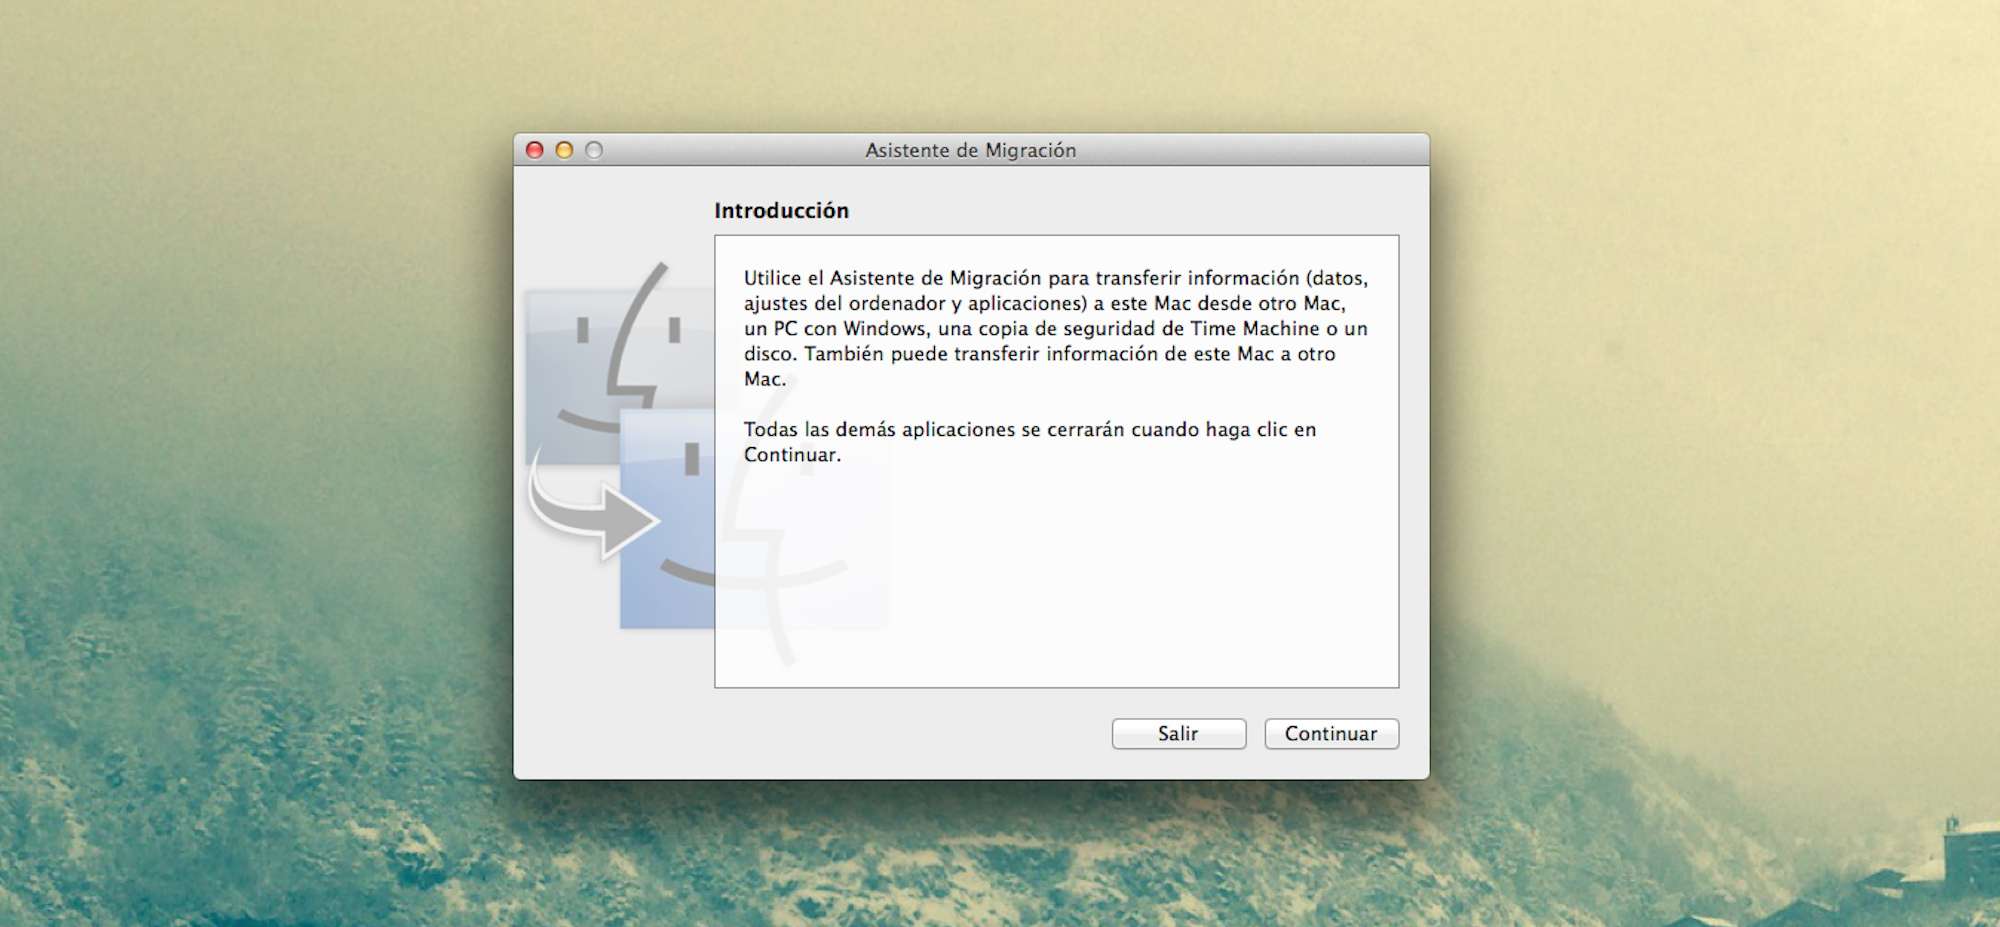Screen dimensions: 2000x927
Task: Click the Continuar button
Action: (x=1331, y=734)
